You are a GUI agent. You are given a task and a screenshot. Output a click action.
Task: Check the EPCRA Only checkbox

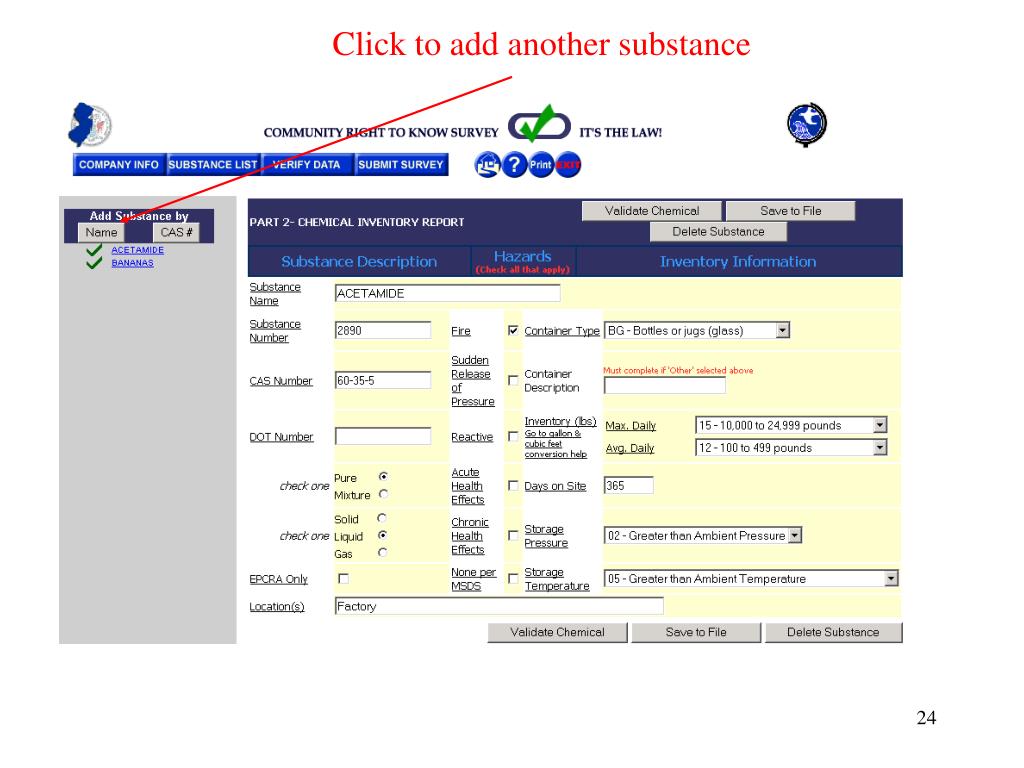point(344,579)
